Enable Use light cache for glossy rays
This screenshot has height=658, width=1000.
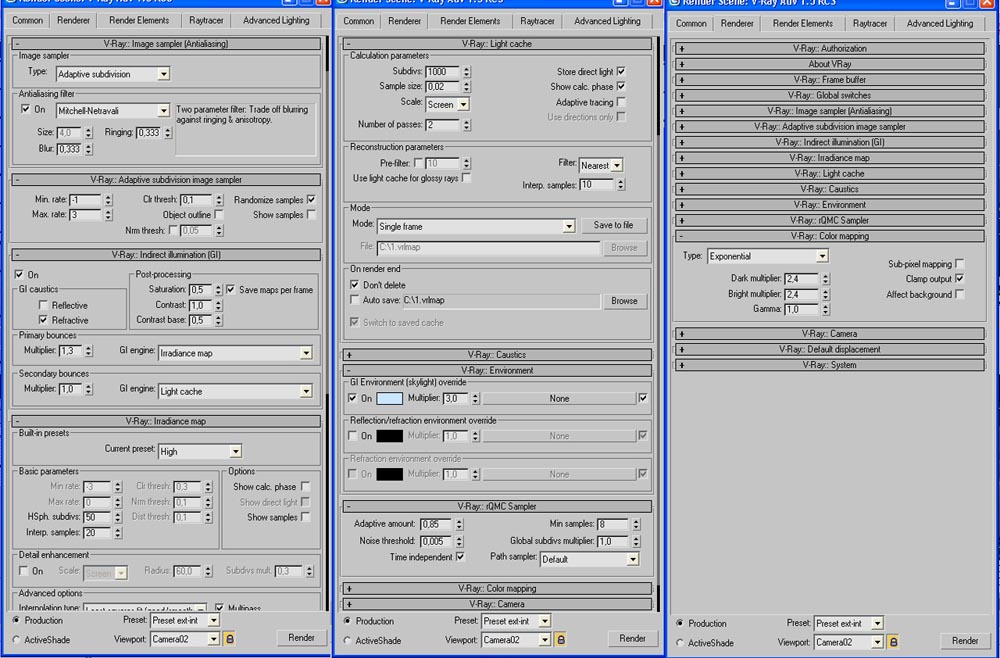pos(467,178)
